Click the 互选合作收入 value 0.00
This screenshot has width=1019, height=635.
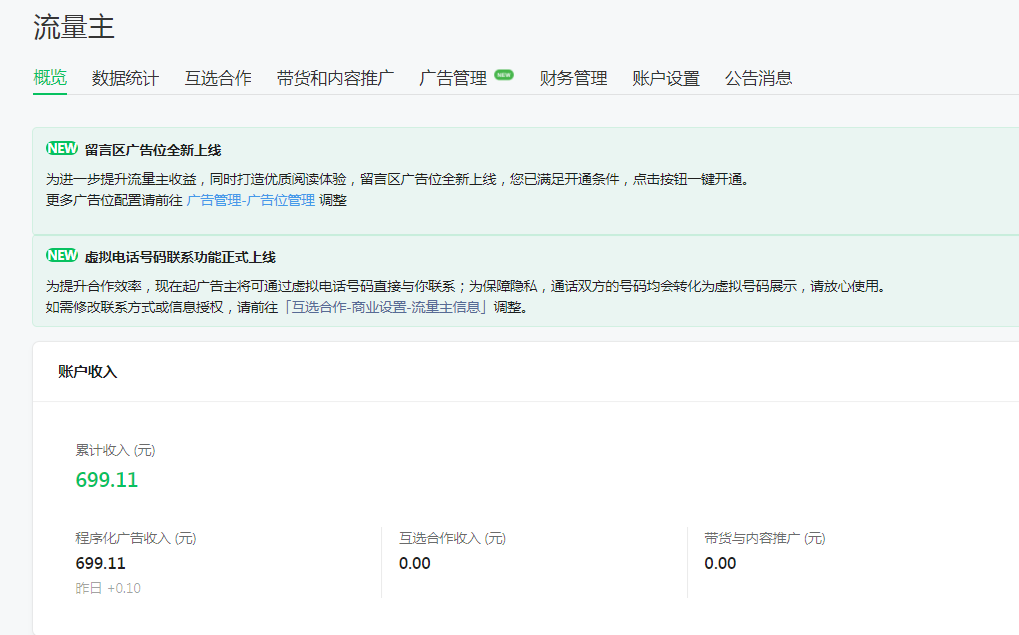click(415, 563)
